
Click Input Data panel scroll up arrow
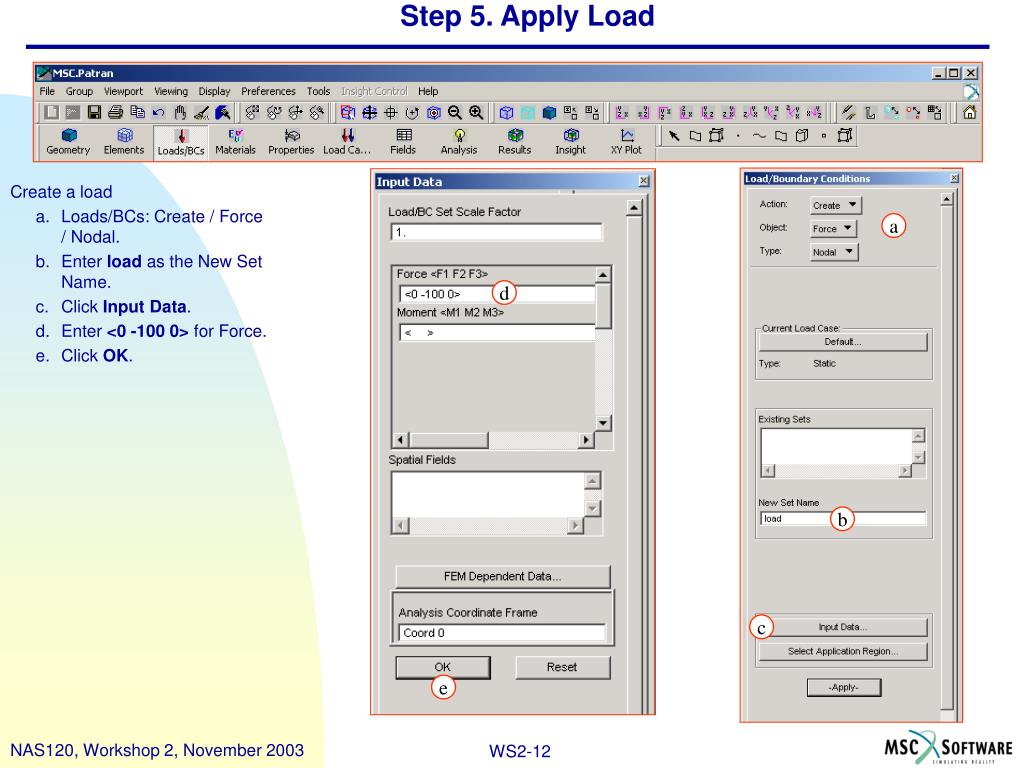coord(633,208)
